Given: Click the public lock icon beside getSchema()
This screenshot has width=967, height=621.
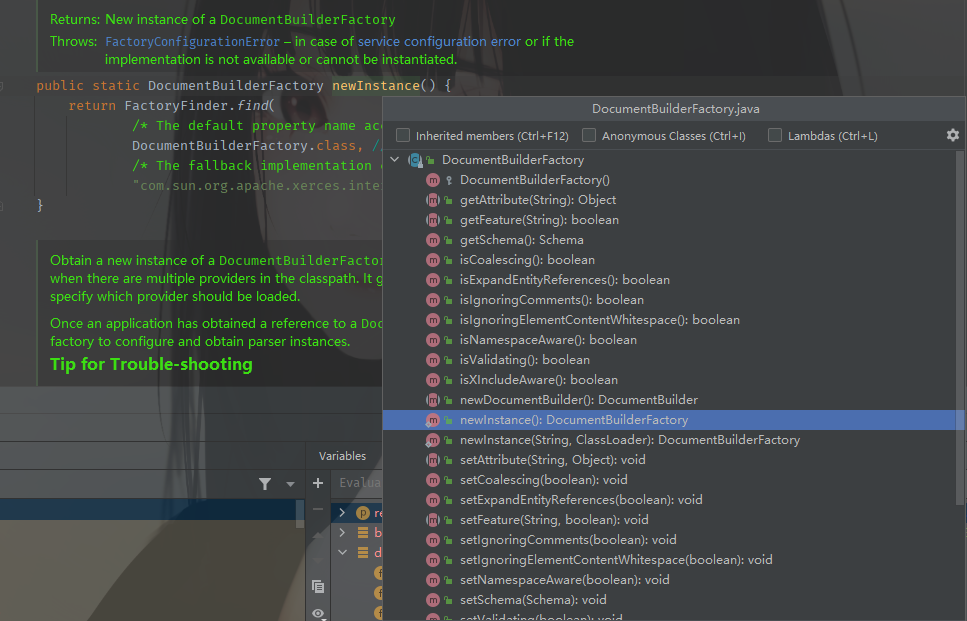Looking at the screenshot, I should pyautogui.click(x=448, y=241).
